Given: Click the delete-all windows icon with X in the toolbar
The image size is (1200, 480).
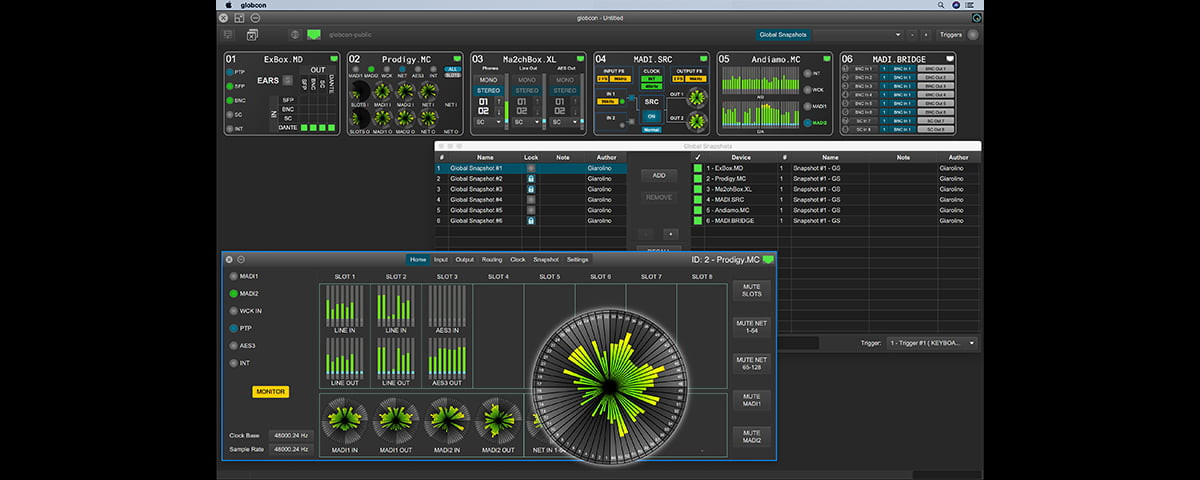Looking at the screenshot, I should [253, 34].
